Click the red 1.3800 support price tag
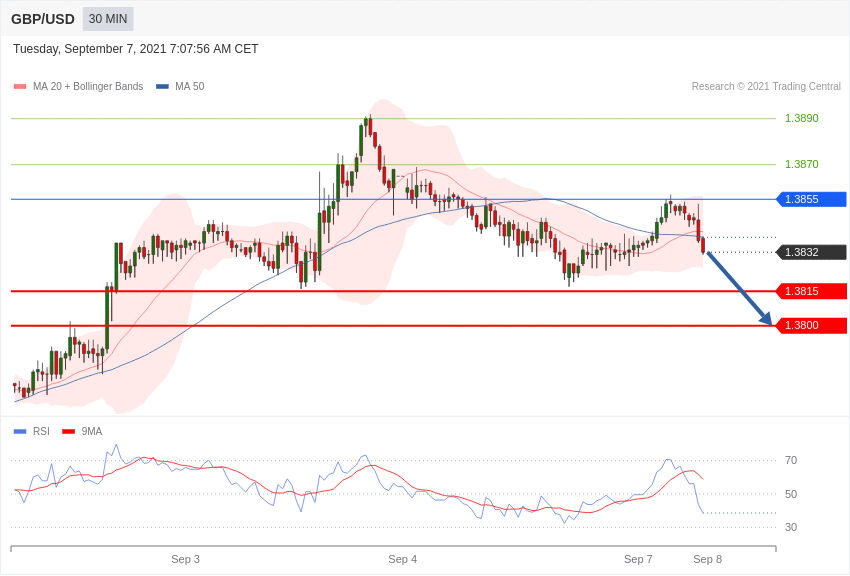This screenshot has width=850, height=576. pos(812,326)
